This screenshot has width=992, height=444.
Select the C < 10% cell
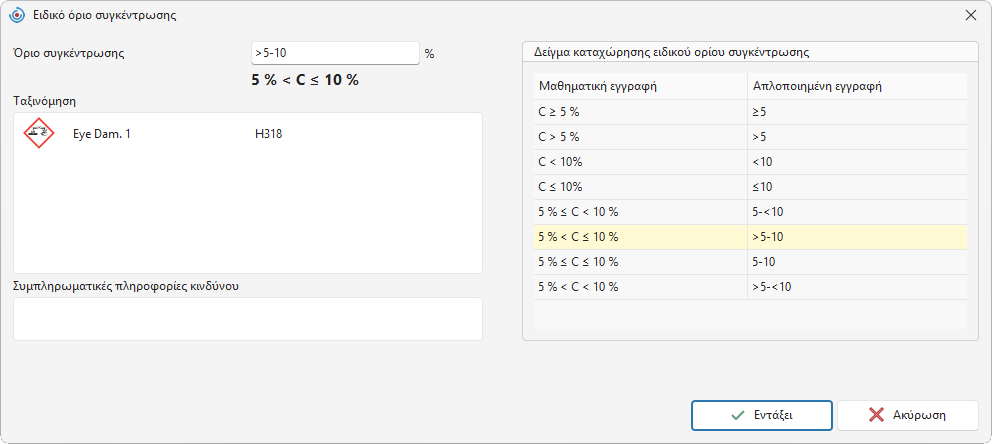640,162
